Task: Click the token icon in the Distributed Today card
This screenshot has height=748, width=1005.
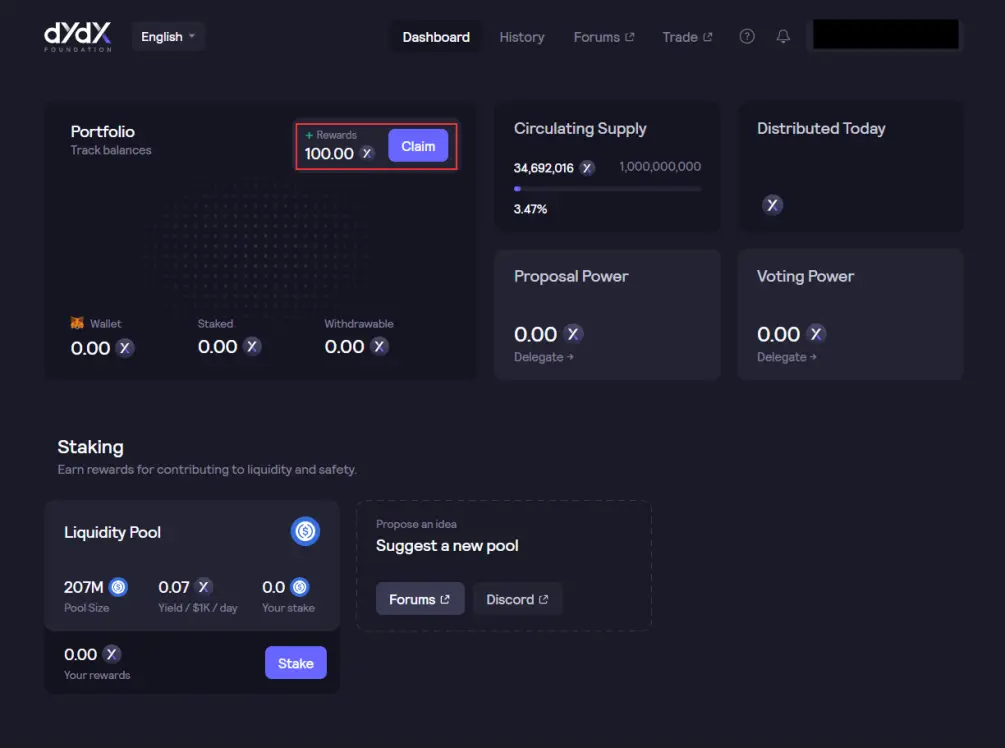Action: click(772, 205)
